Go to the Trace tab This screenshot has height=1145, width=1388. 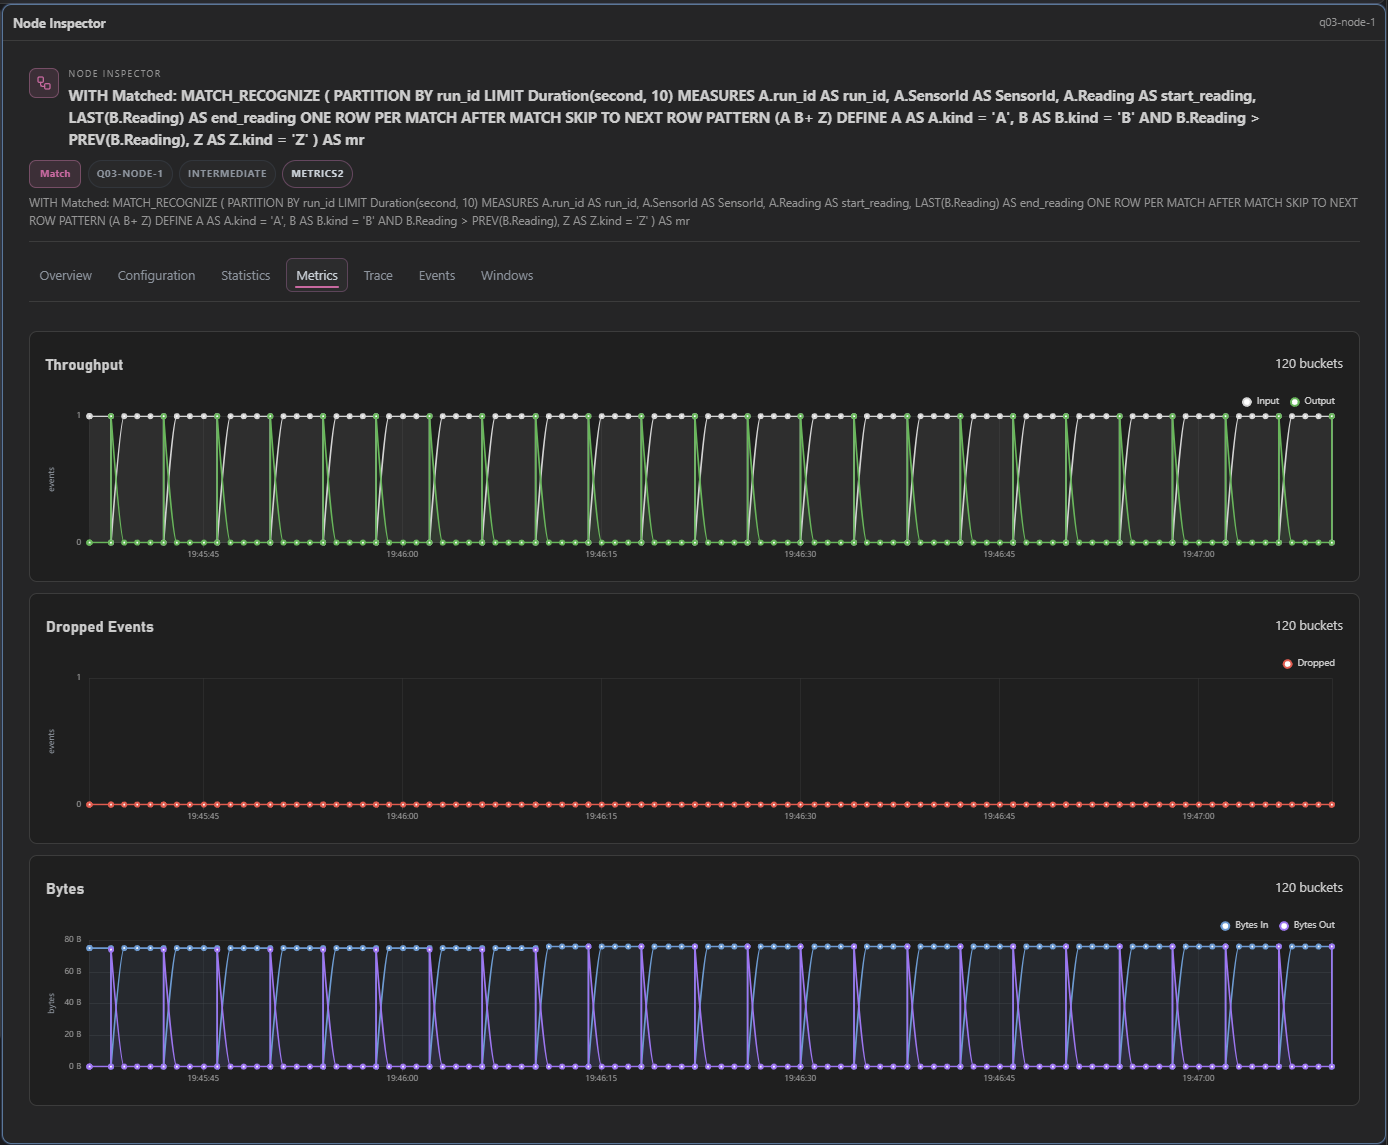(x=378, y=276)
